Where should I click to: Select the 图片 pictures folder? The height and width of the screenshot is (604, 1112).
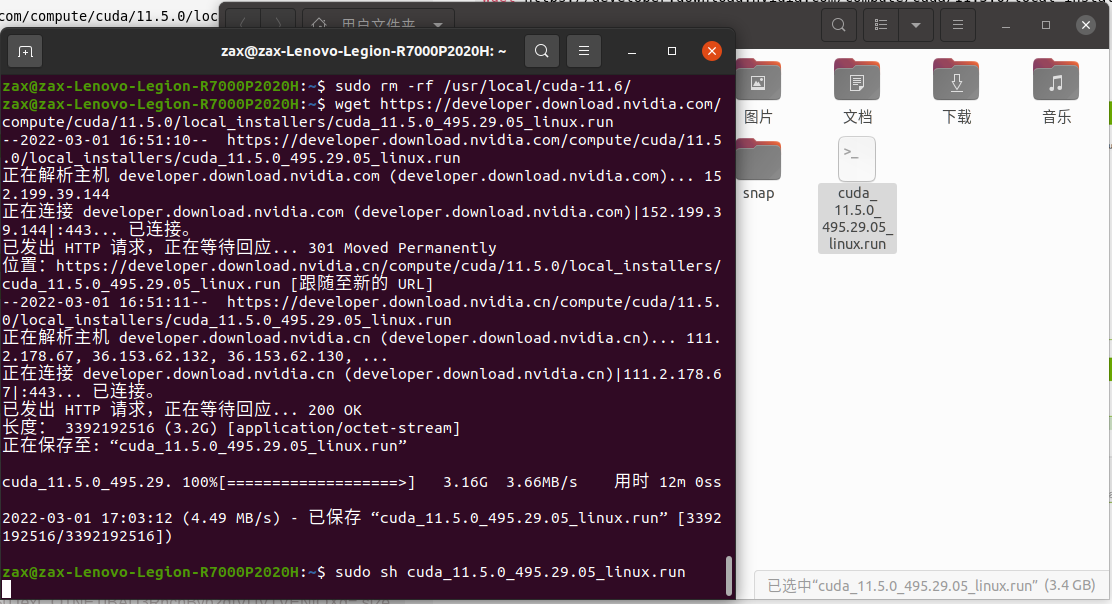click(758, 92)
